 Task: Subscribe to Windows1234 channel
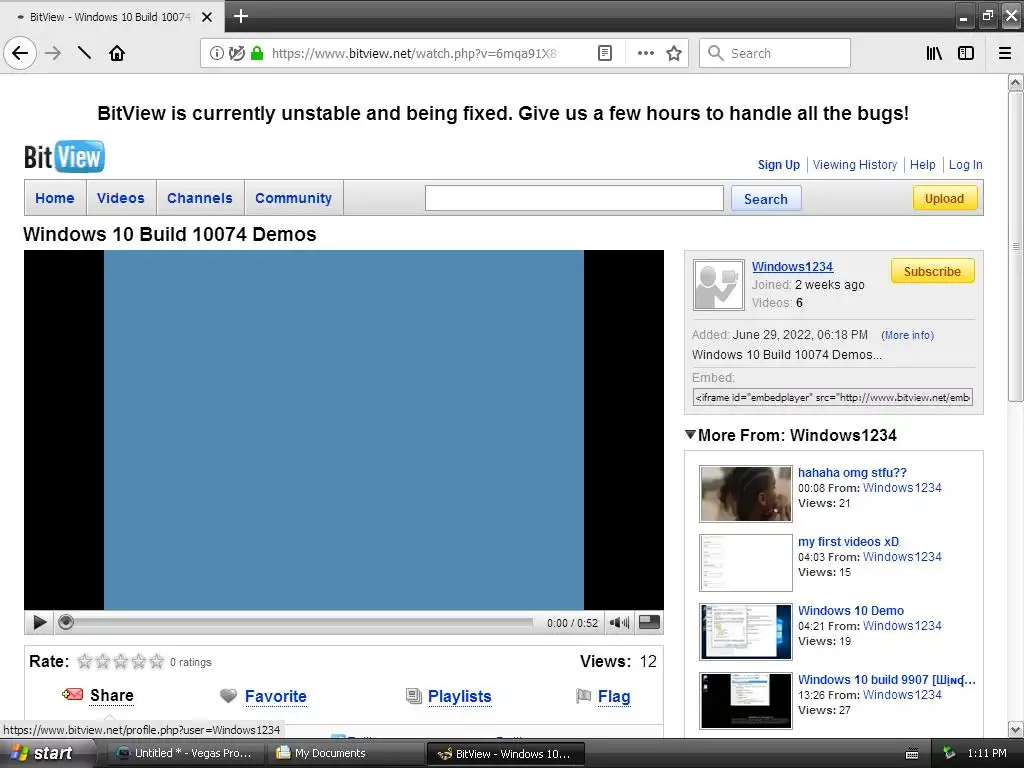(x=933, y=271)
